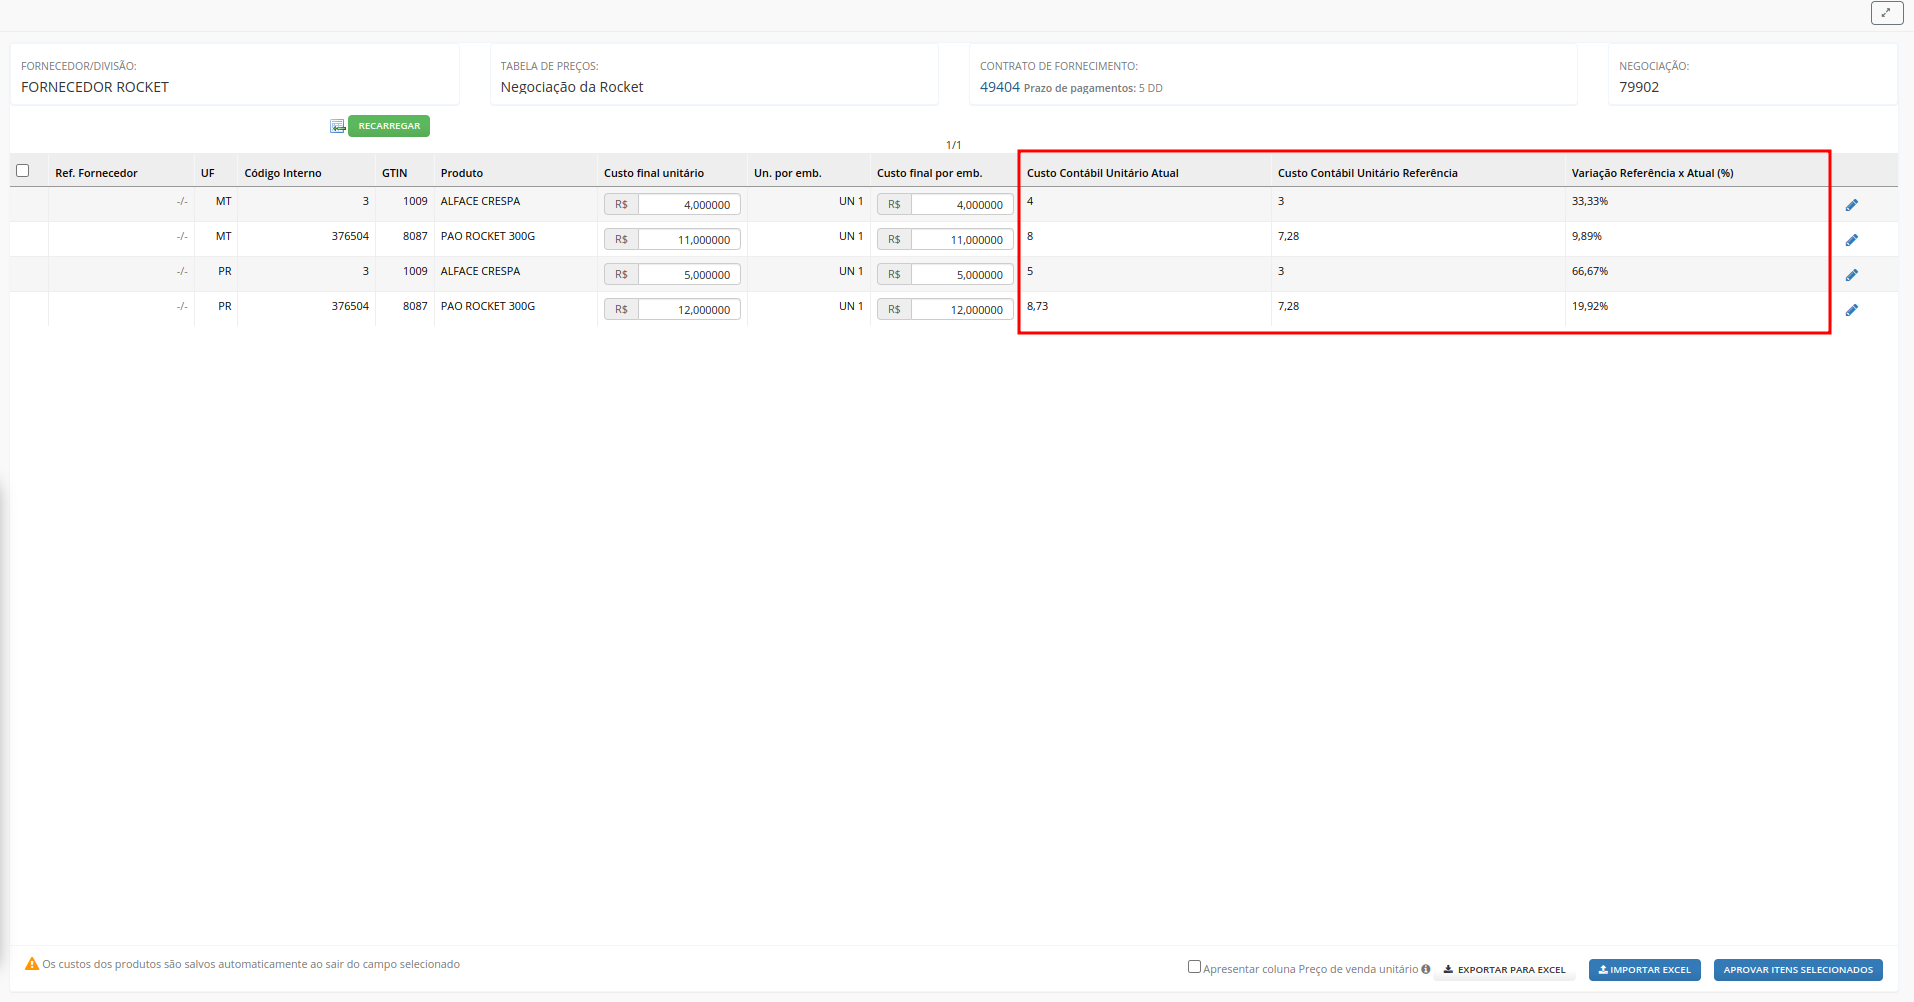Click the edit pencil for ALFACE CRESPA MT row

point(1851,205)
